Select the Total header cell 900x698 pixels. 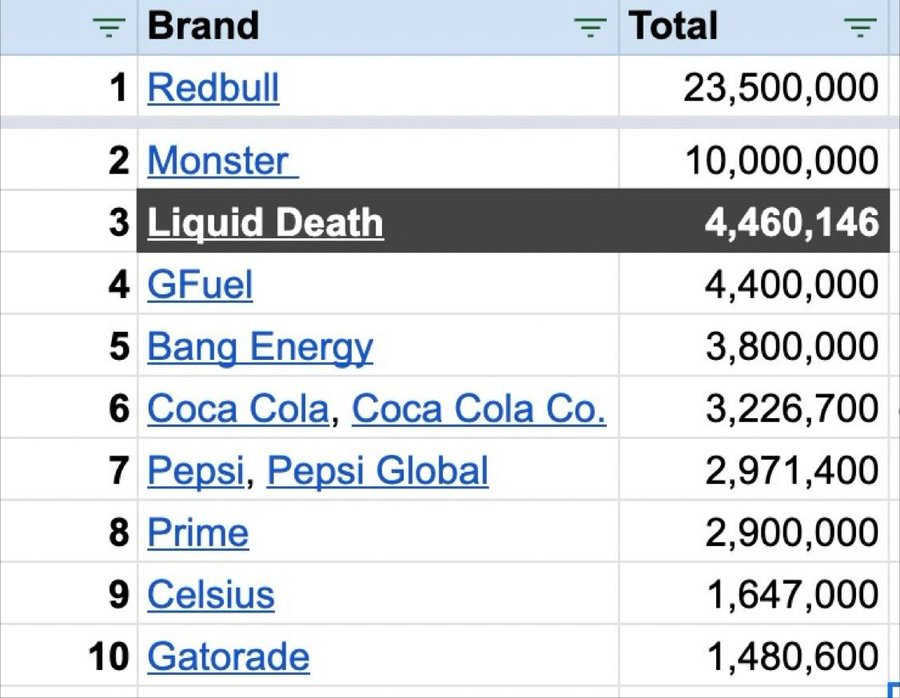pyautogui.click(x=754, y=27)
